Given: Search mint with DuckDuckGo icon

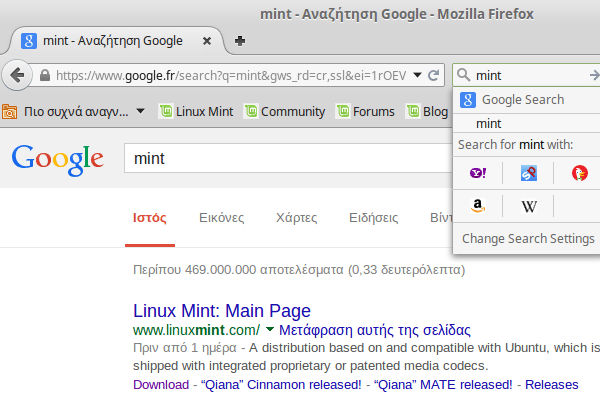Looking at the screenshot, I should pos(580,173).
